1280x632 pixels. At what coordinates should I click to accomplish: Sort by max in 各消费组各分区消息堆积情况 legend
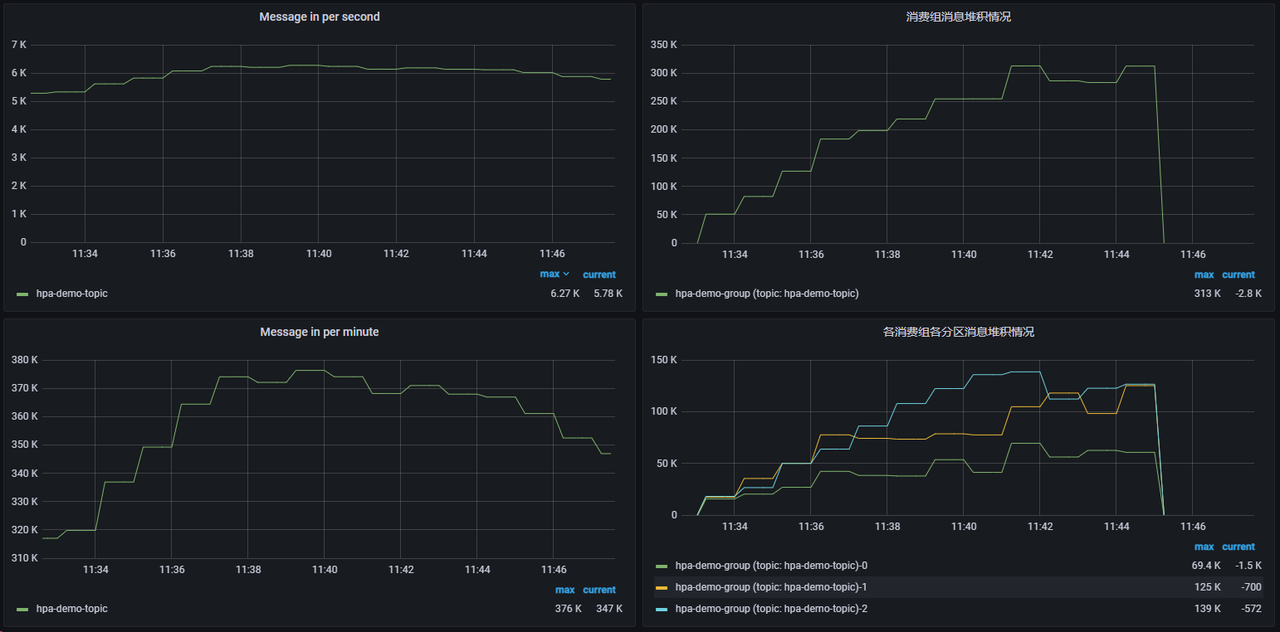1204,547
